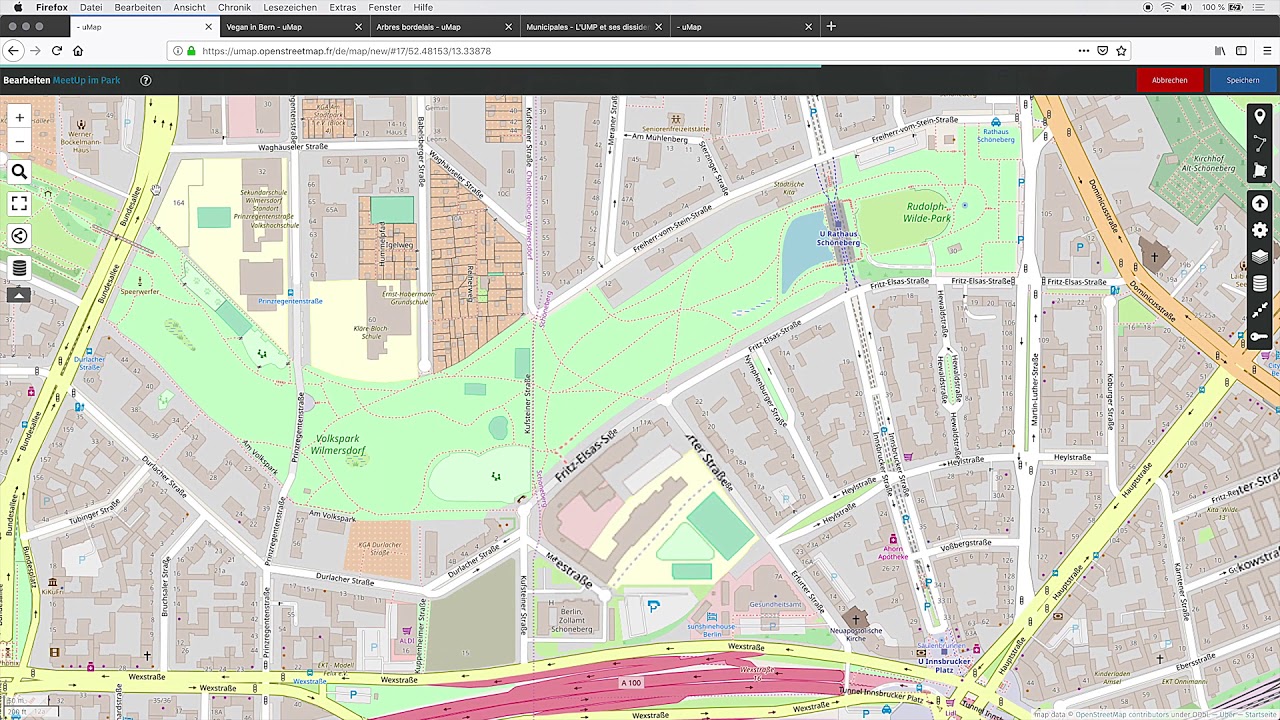This screenshot has width=1280, height=720.
Task: Click the Rudolph-Wilde-Park map label
Action: 927,212
